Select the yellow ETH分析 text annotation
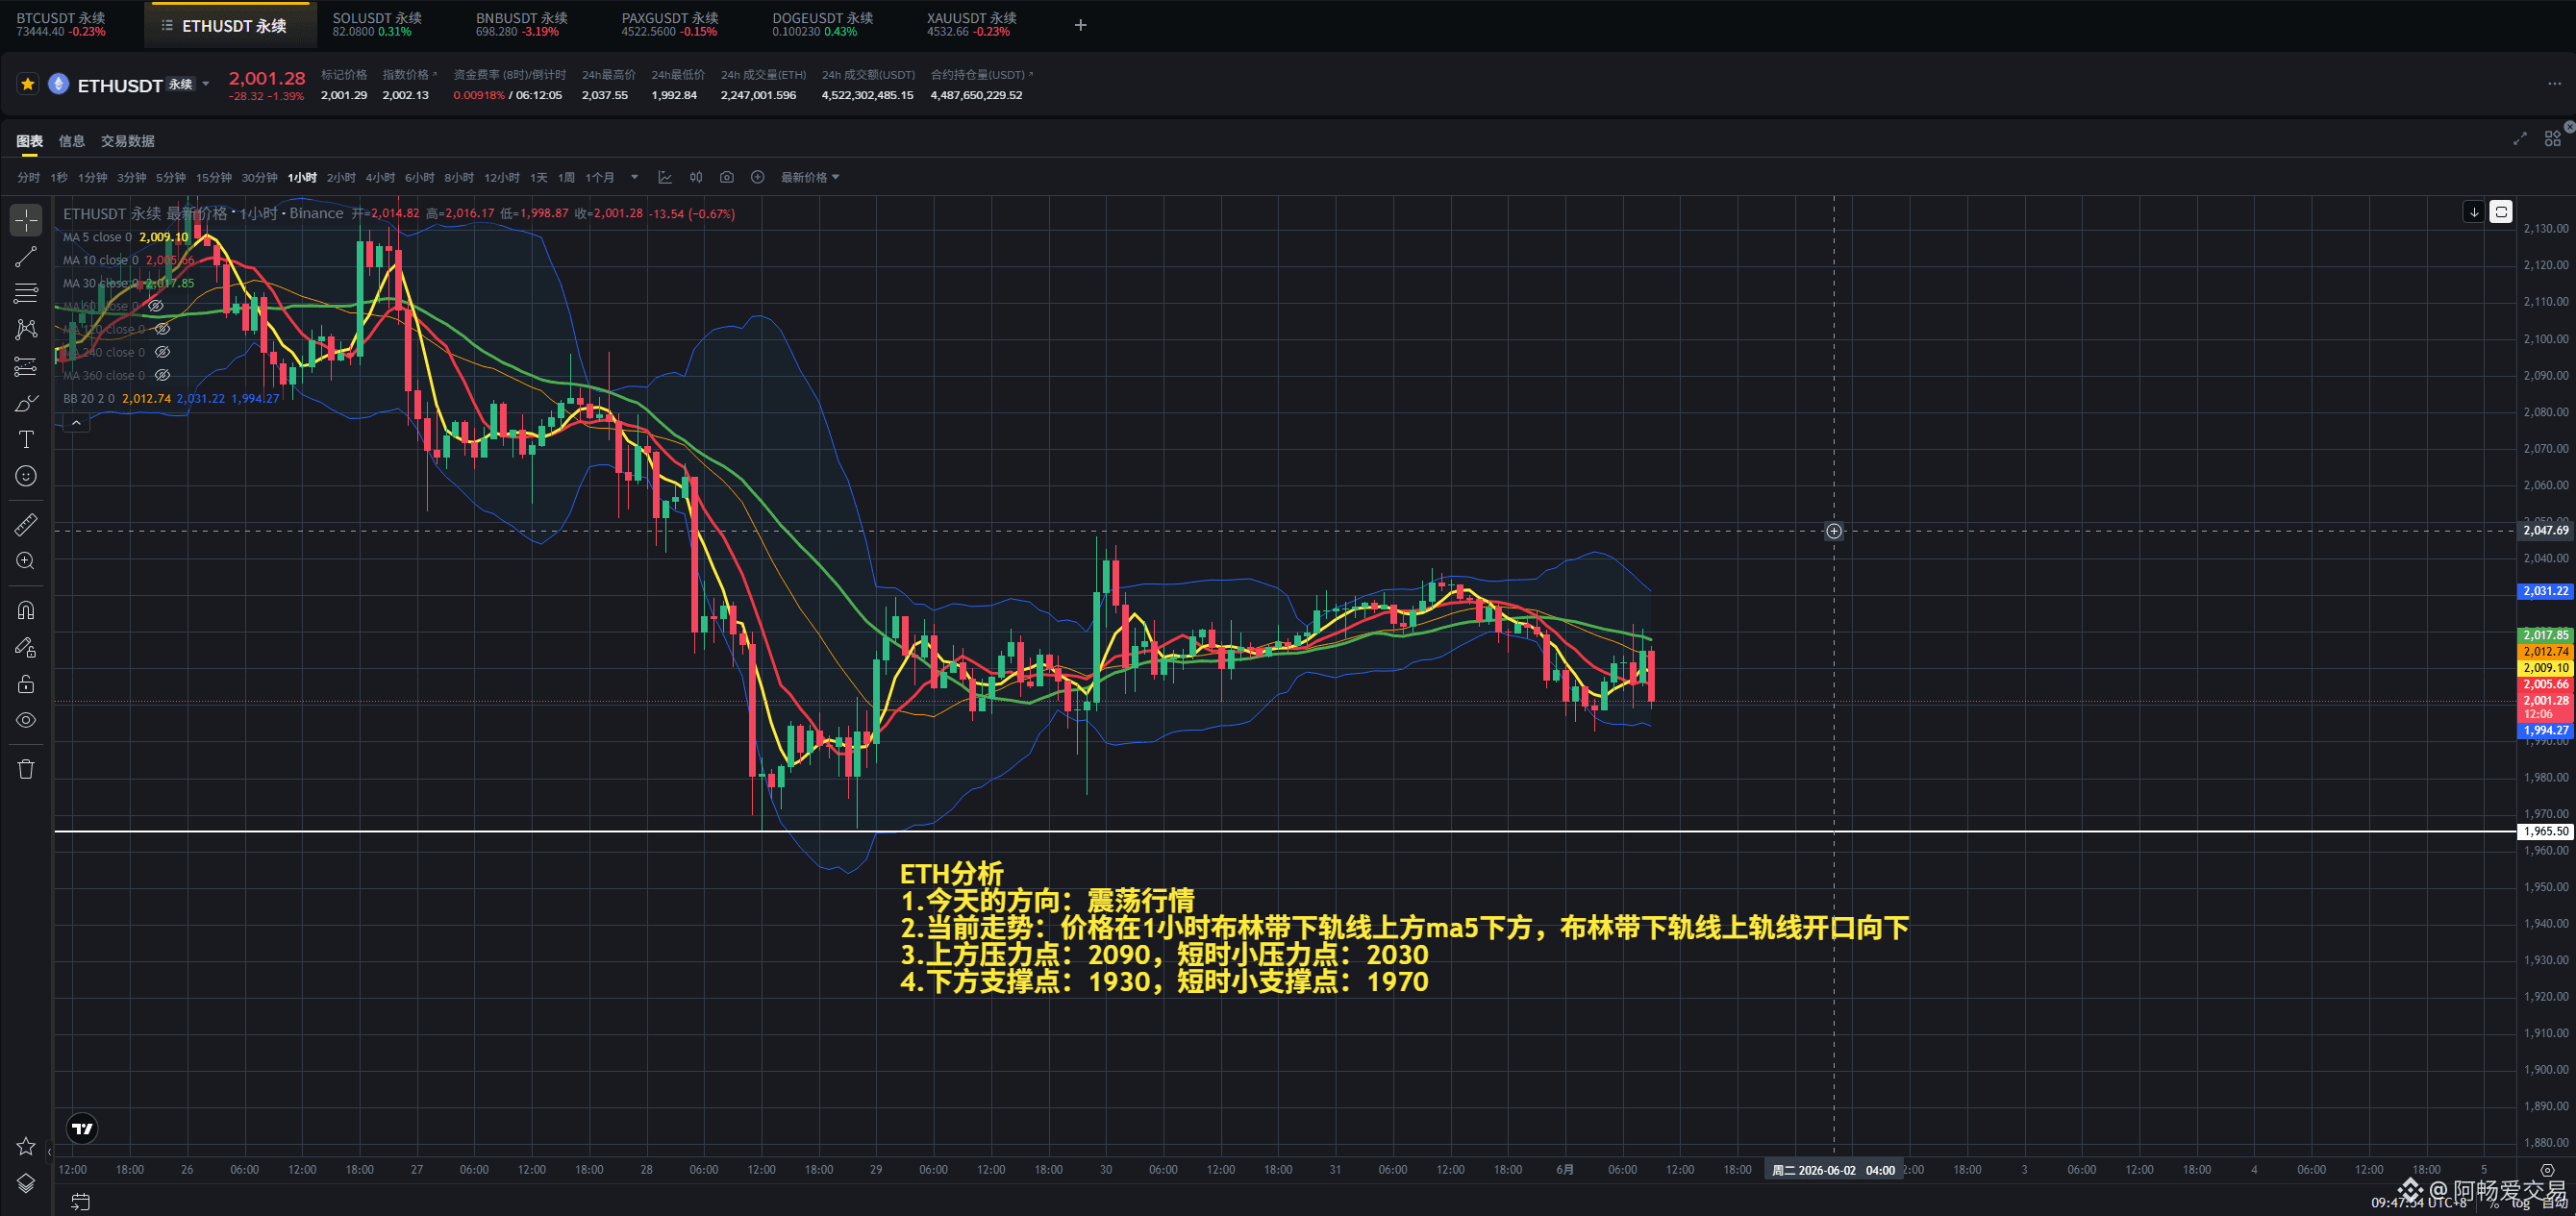The height and width of the screenshot is (1216, 2576). pos(1403,927)
